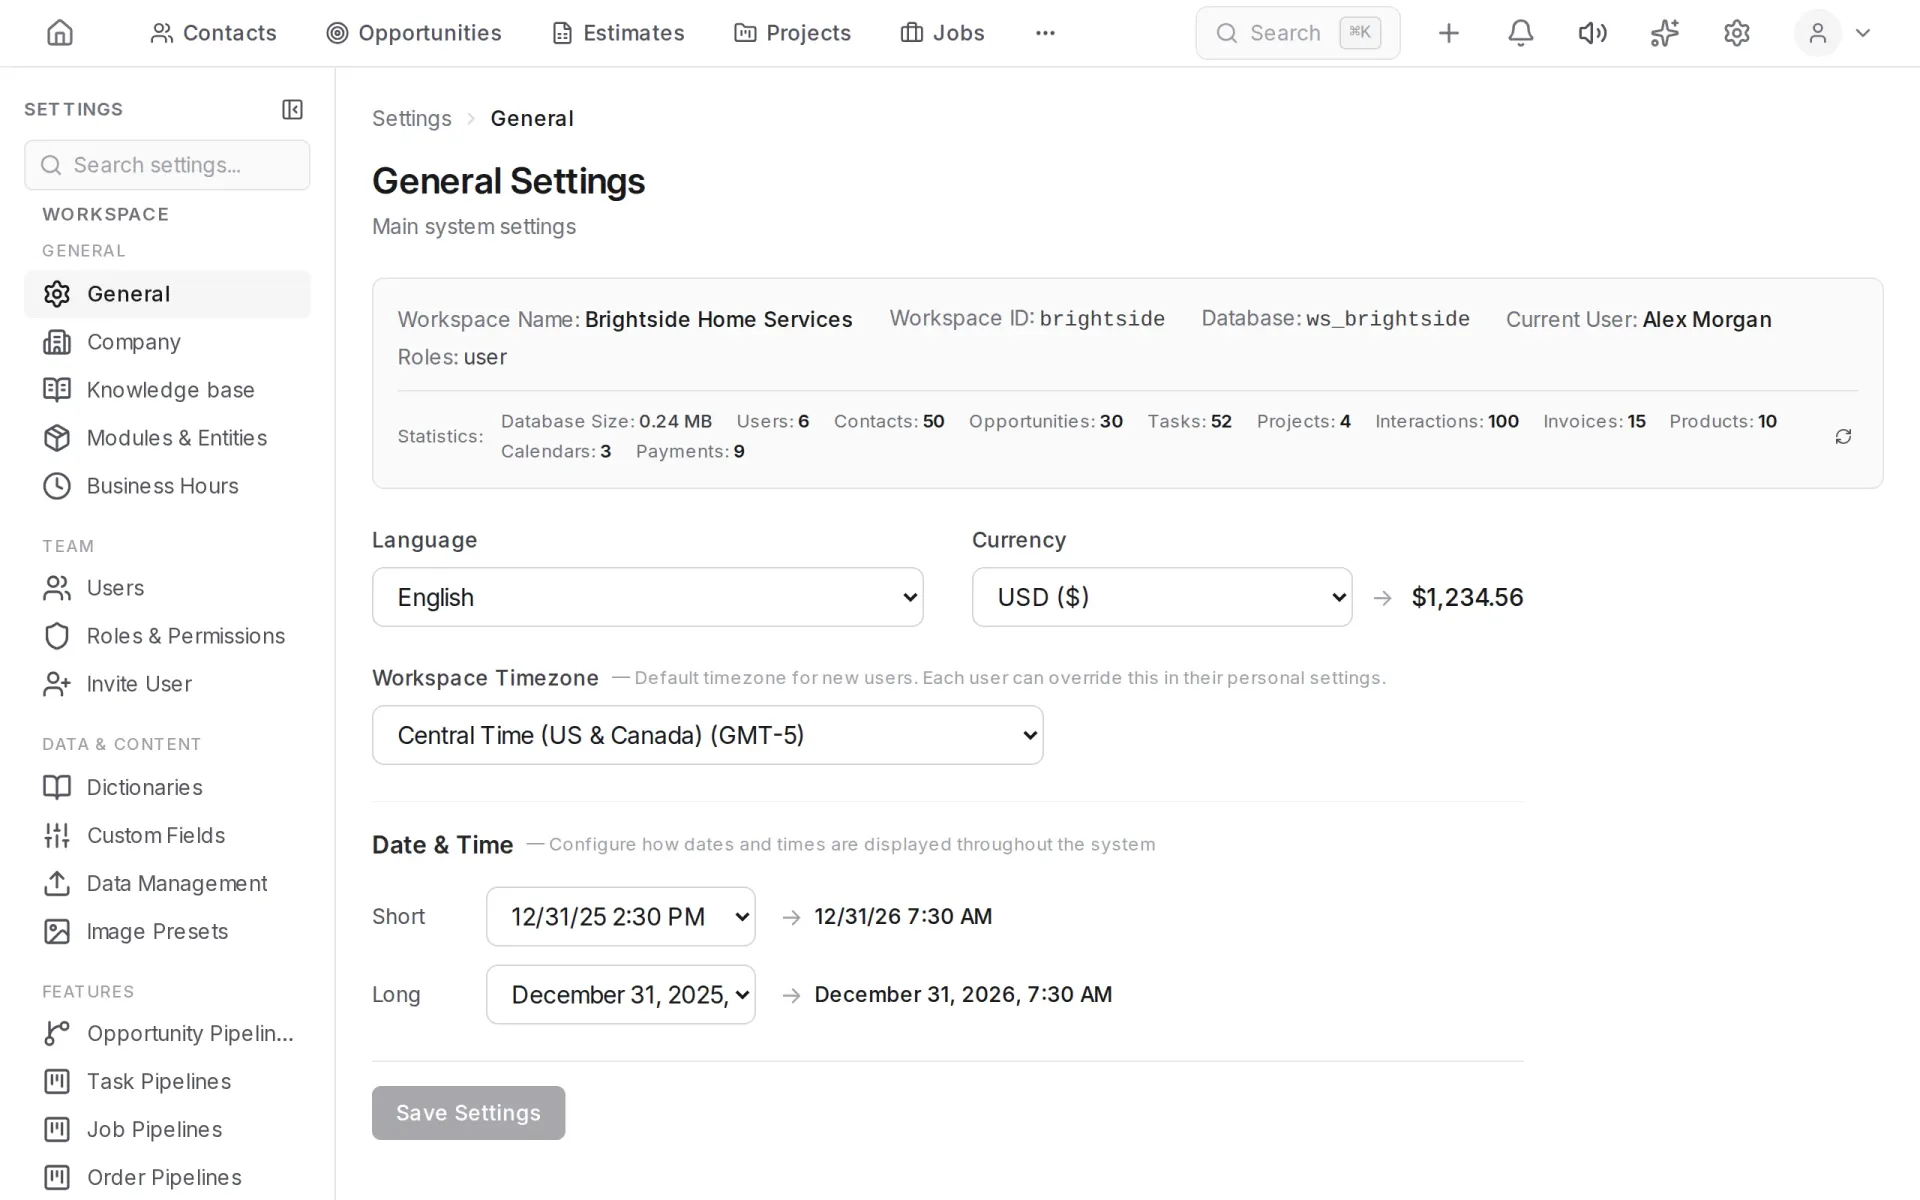
Task: Click Settings breadcrumb link
Action: coord(411,118)
